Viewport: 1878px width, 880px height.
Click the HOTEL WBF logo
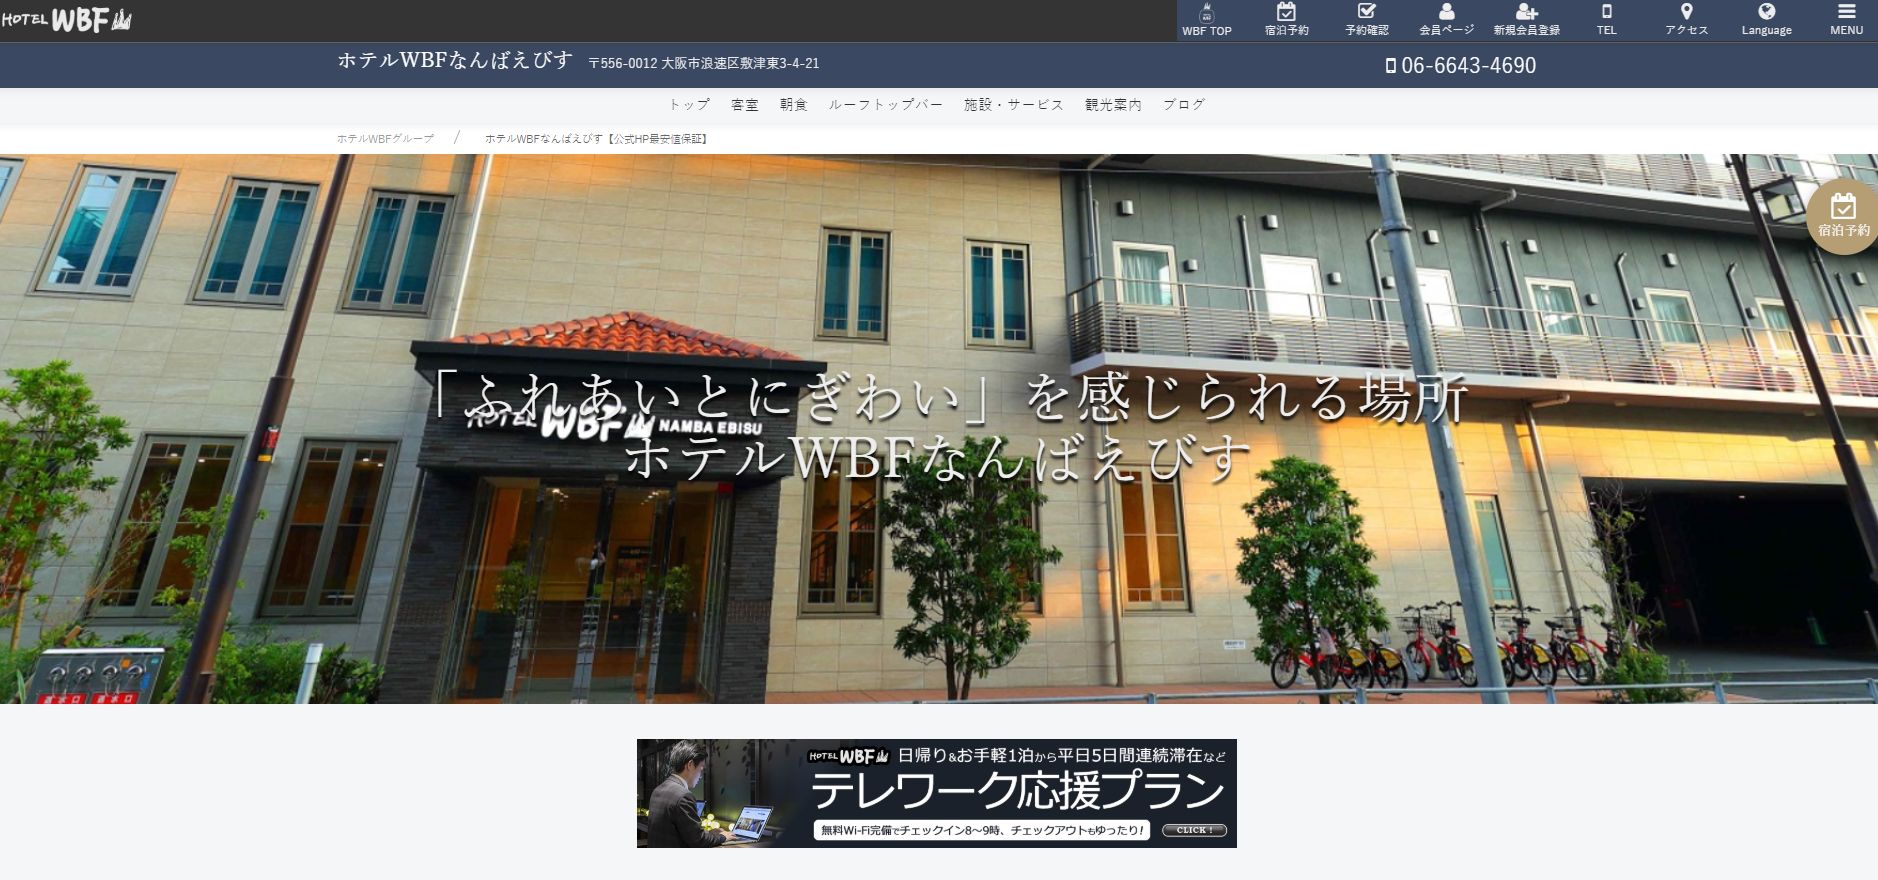(67, 20)
